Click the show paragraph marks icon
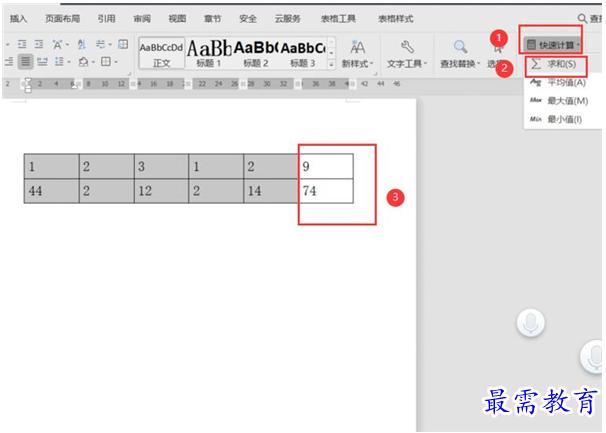The width and height of the screenshot is (606, 433). (100, 44)
